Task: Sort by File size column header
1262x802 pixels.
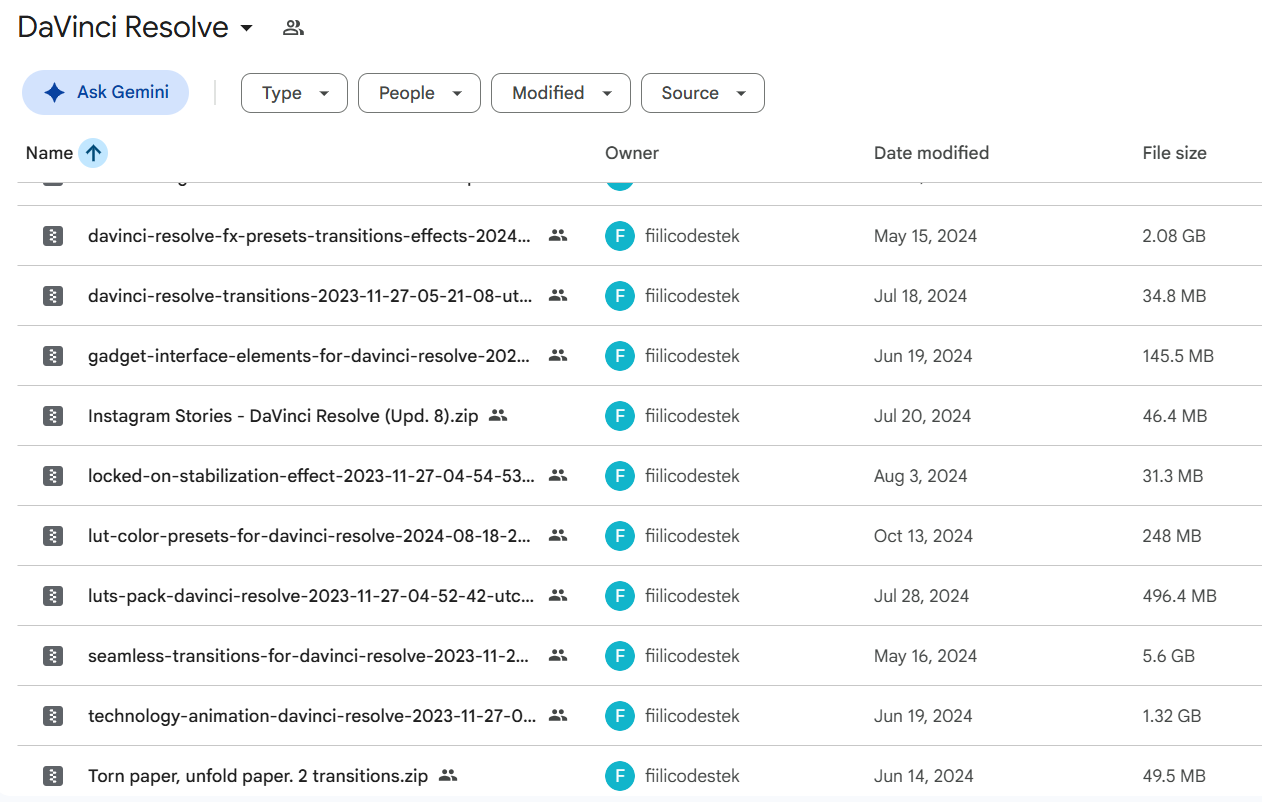Action: 1174,153
